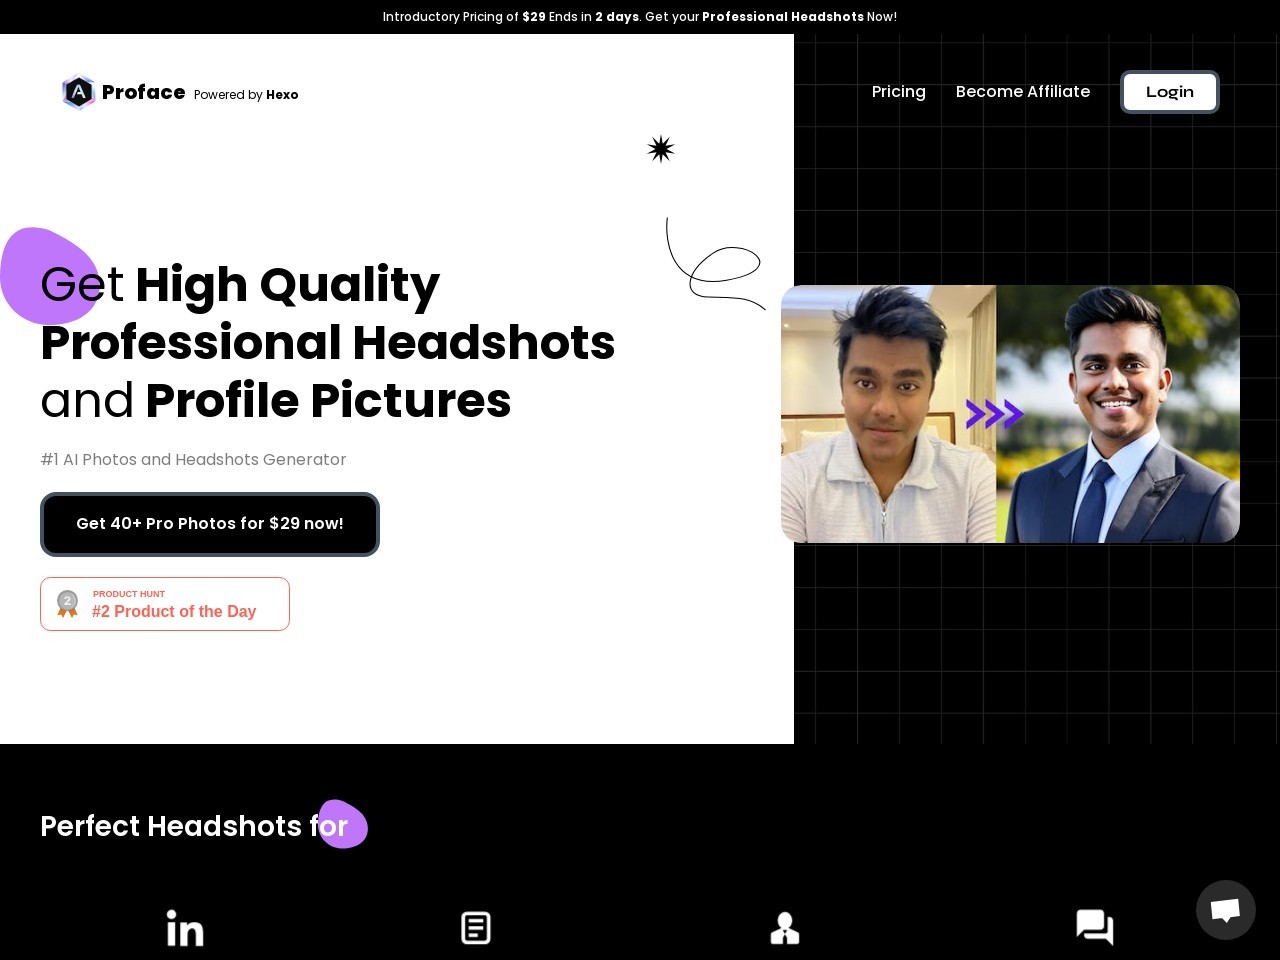Select the LinkedIn icon below the headline
Viewport: 1280px width, 960px height.
click(x=185, y=927)
